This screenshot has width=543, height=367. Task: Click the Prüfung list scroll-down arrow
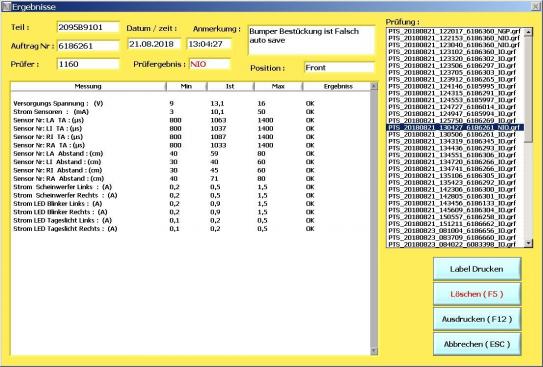[528, 243]
